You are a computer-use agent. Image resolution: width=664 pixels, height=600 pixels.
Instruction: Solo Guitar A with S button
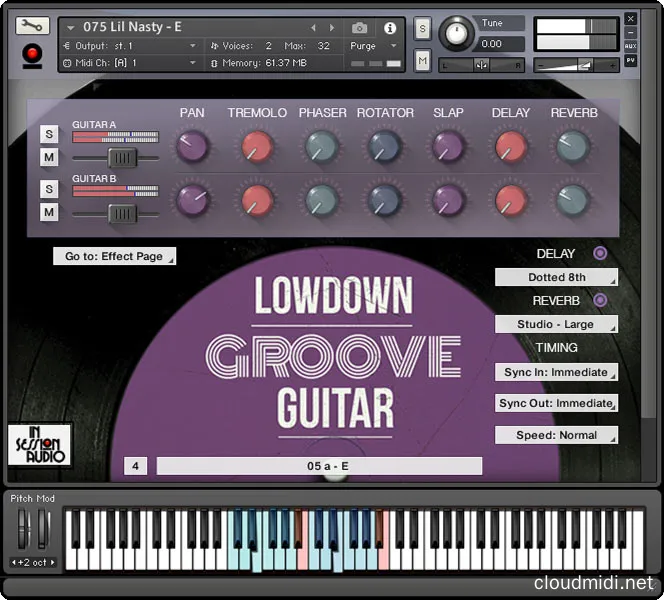click(48, 134)
